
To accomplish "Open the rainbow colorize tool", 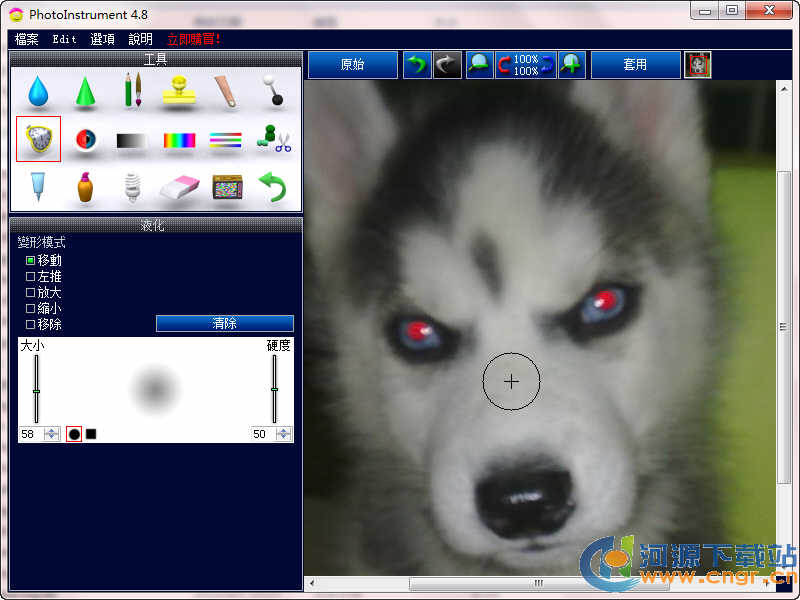I will click(179, 140).
